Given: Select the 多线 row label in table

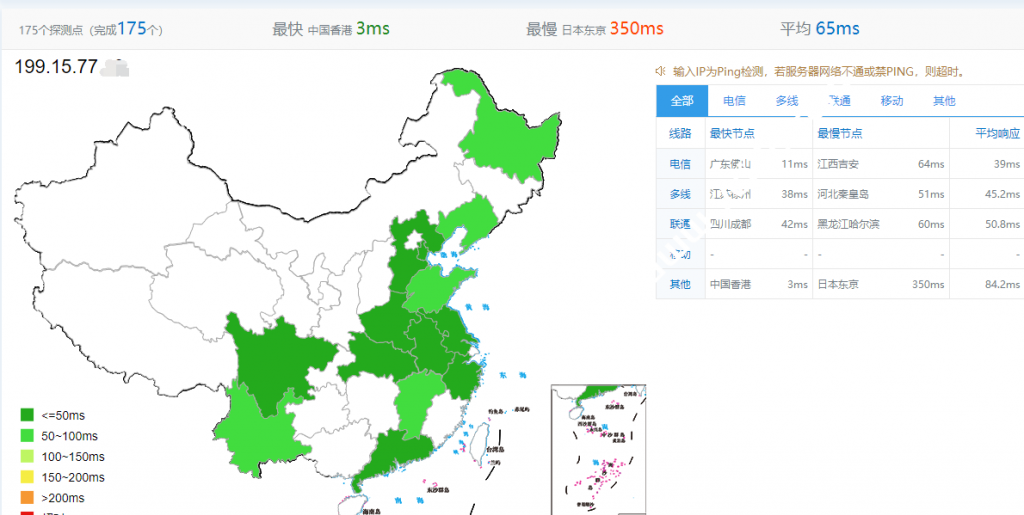Looking at the screenshot, I should click(x=680, y=194).
